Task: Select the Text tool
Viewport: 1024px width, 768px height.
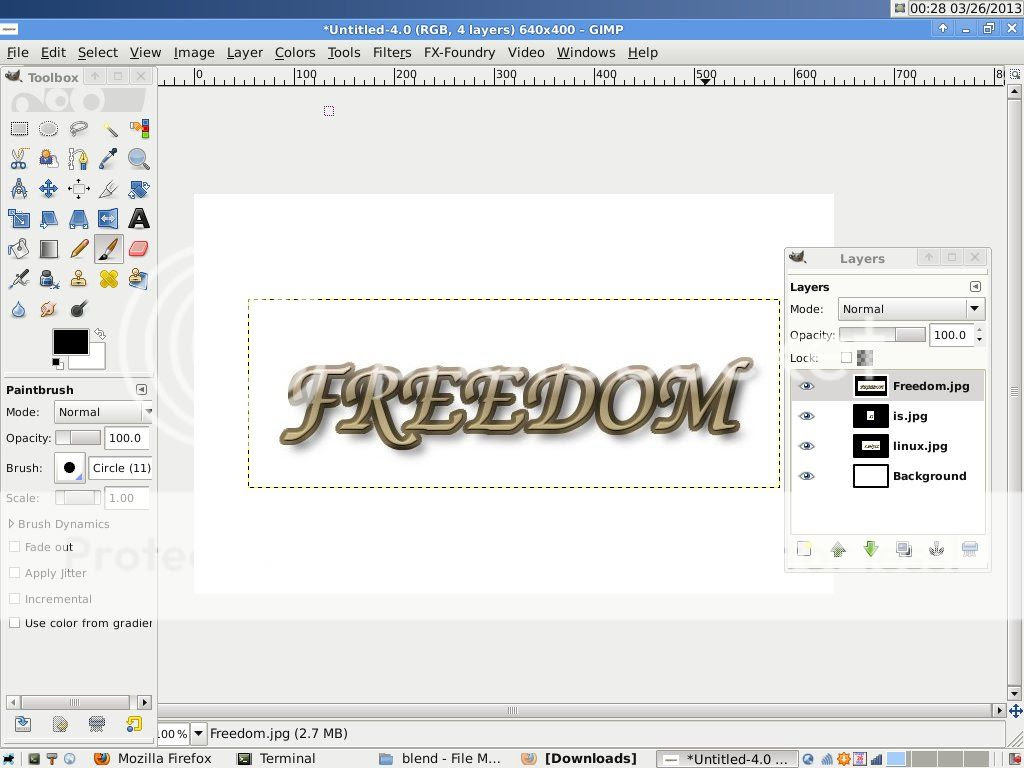Action: 139,219
